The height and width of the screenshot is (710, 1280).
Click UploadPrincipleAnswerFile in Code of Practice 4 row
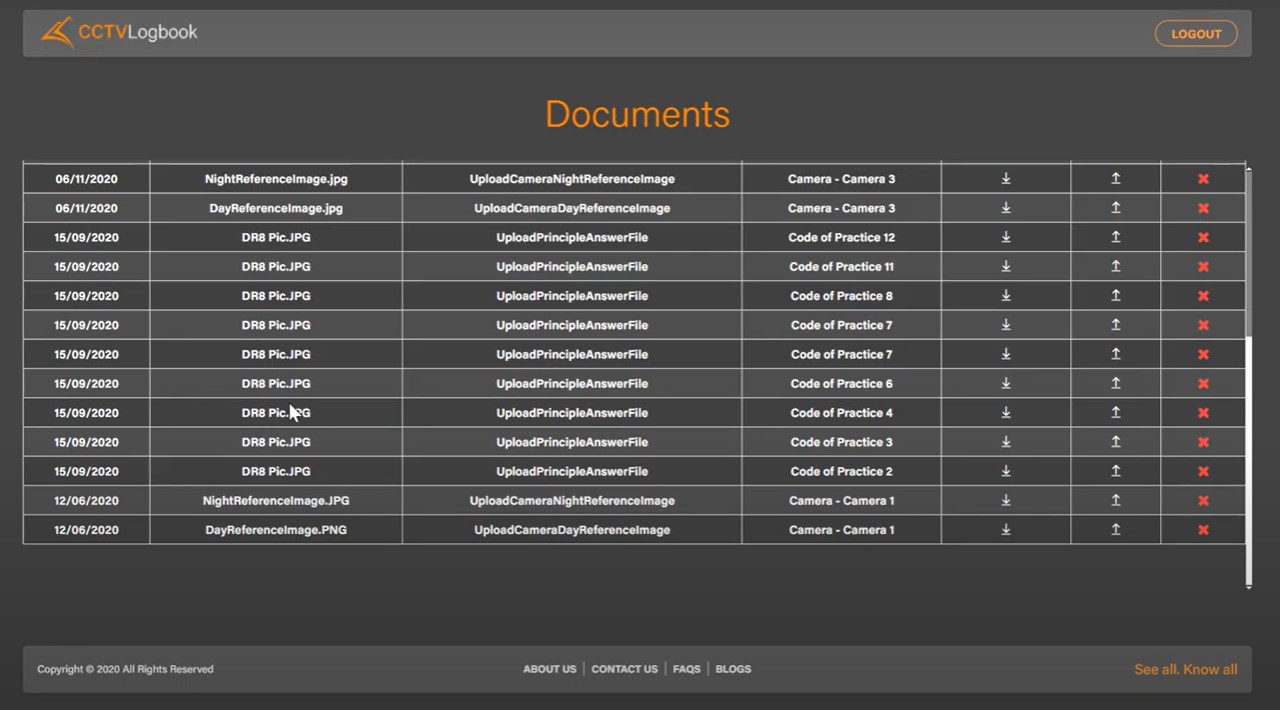[572, 413]
